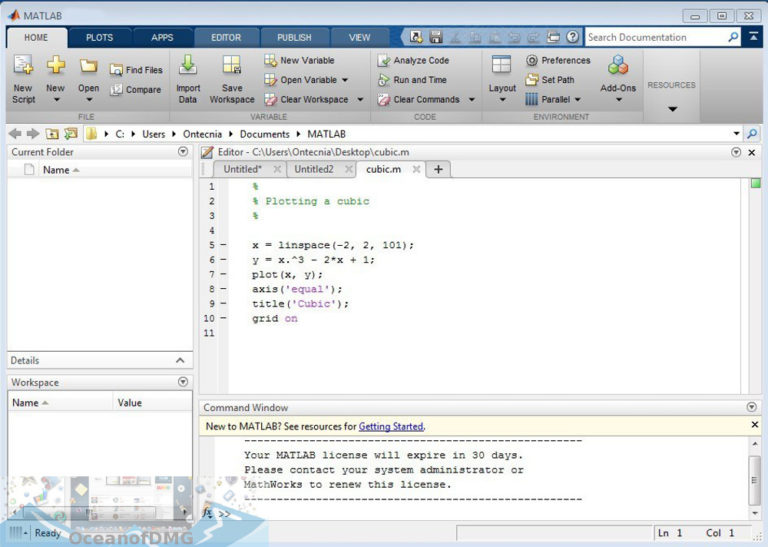The image size is (768, 547).
Task: Click the New Script icon
Action: click(23, 65)
